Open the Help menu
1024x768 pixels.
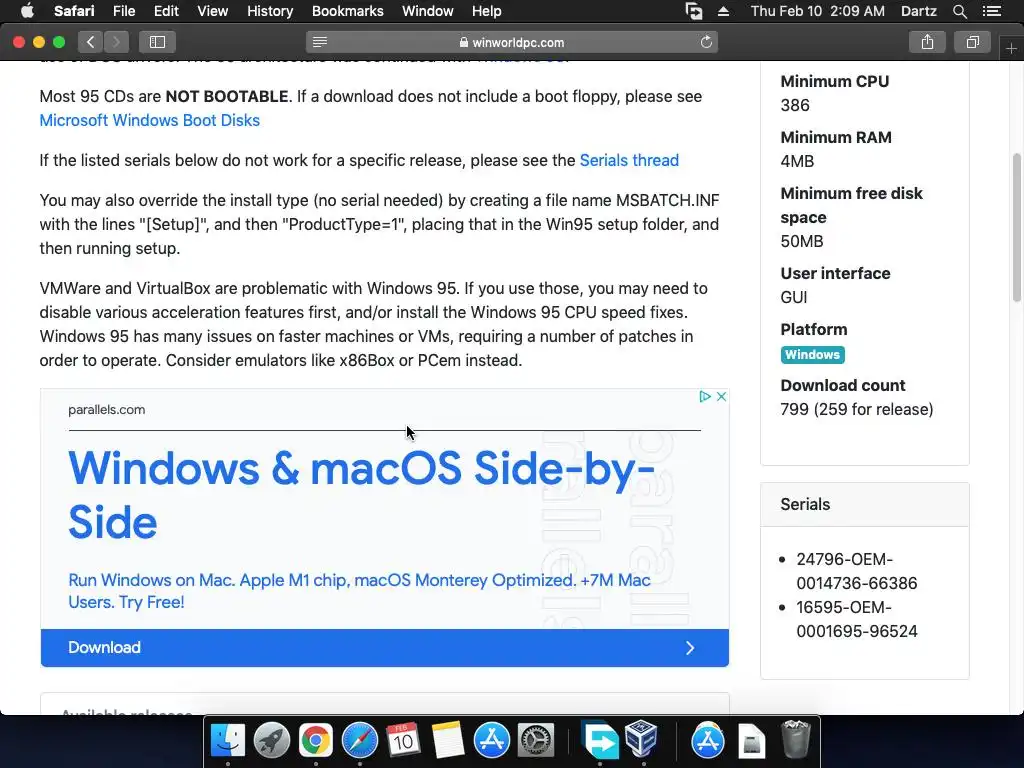(x=487, y=11)
